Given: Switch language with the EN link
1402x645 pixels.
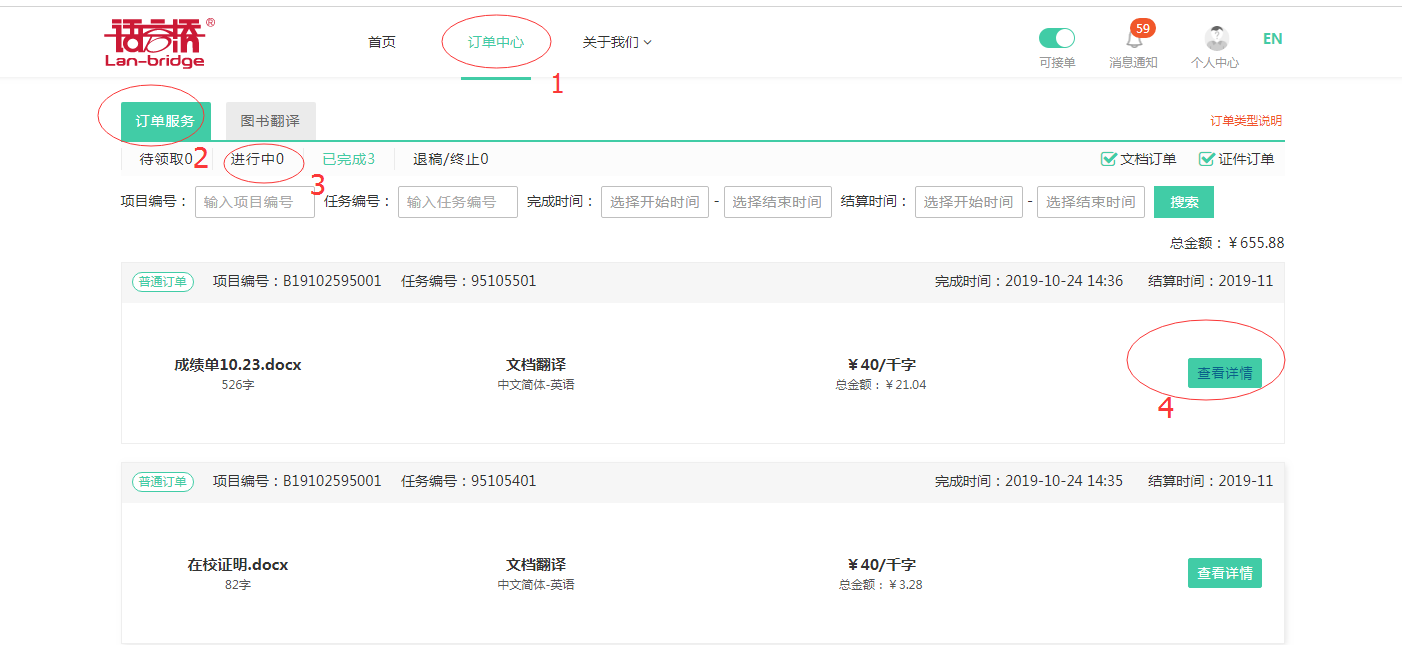Looking at the screenshot, I should 1272,39.
